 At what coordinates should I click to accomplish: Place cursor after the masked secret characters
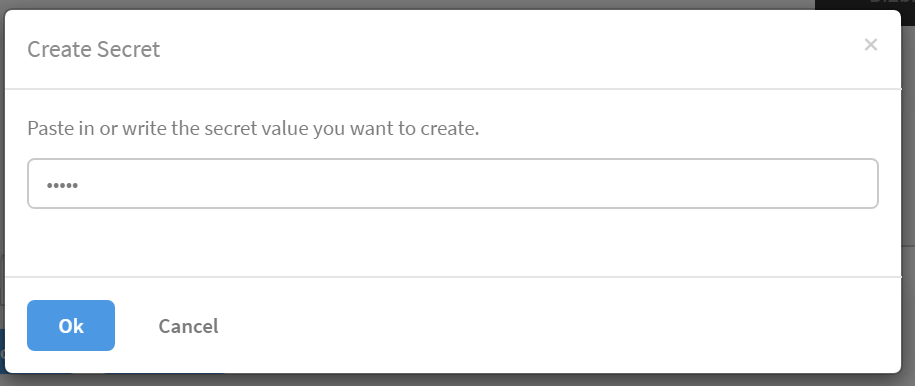pyautogui.click(x=80, y=186)
